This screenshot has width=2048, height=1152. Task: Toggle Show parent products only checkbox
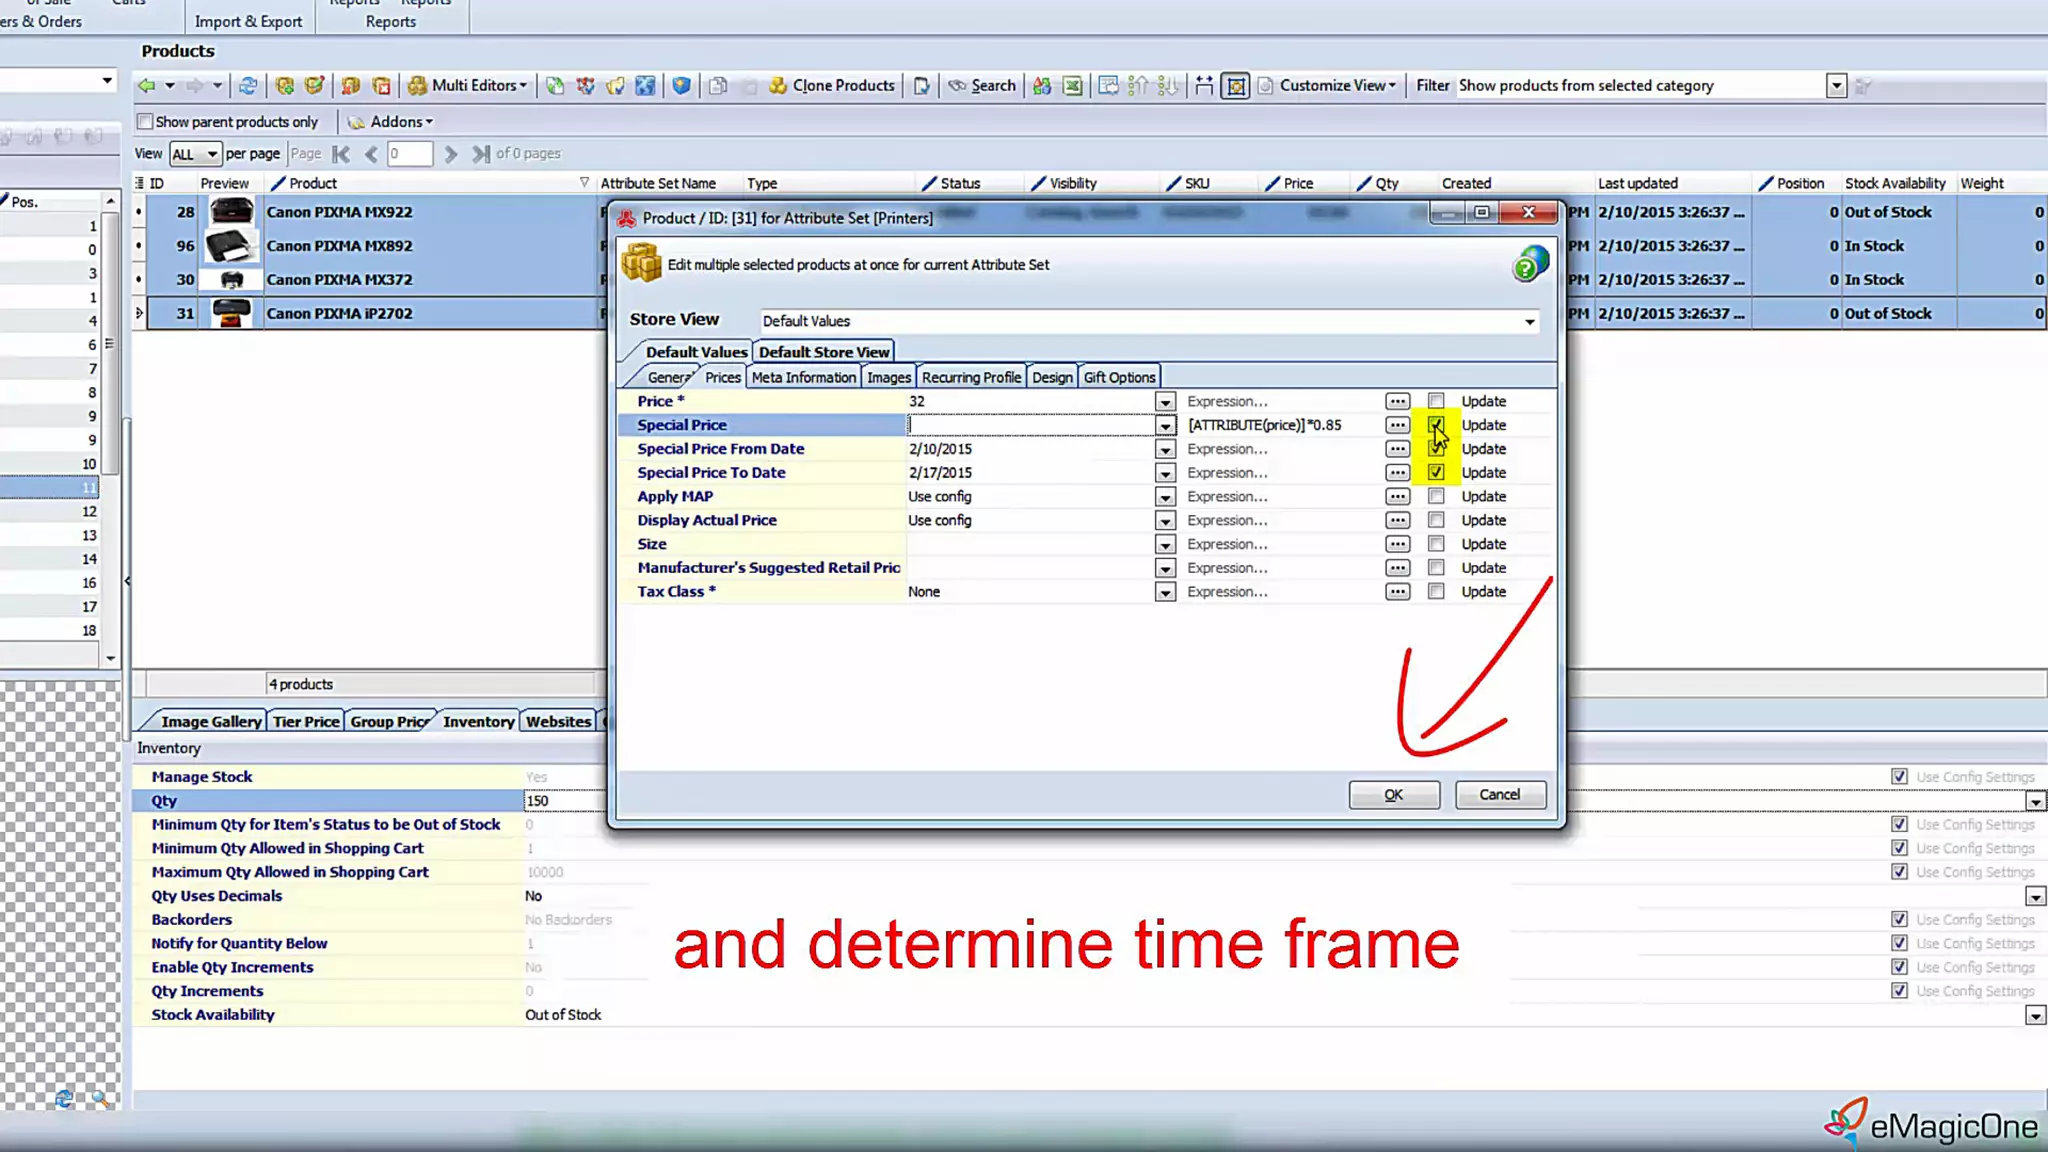[146, 122]
